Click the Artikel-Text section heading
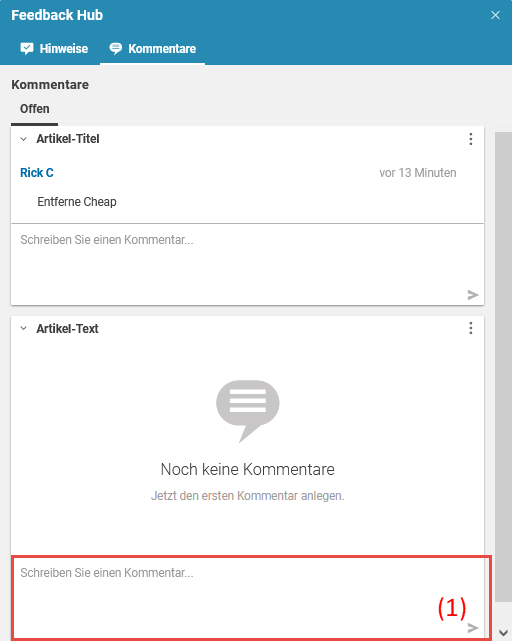 [x=67, y=329]
